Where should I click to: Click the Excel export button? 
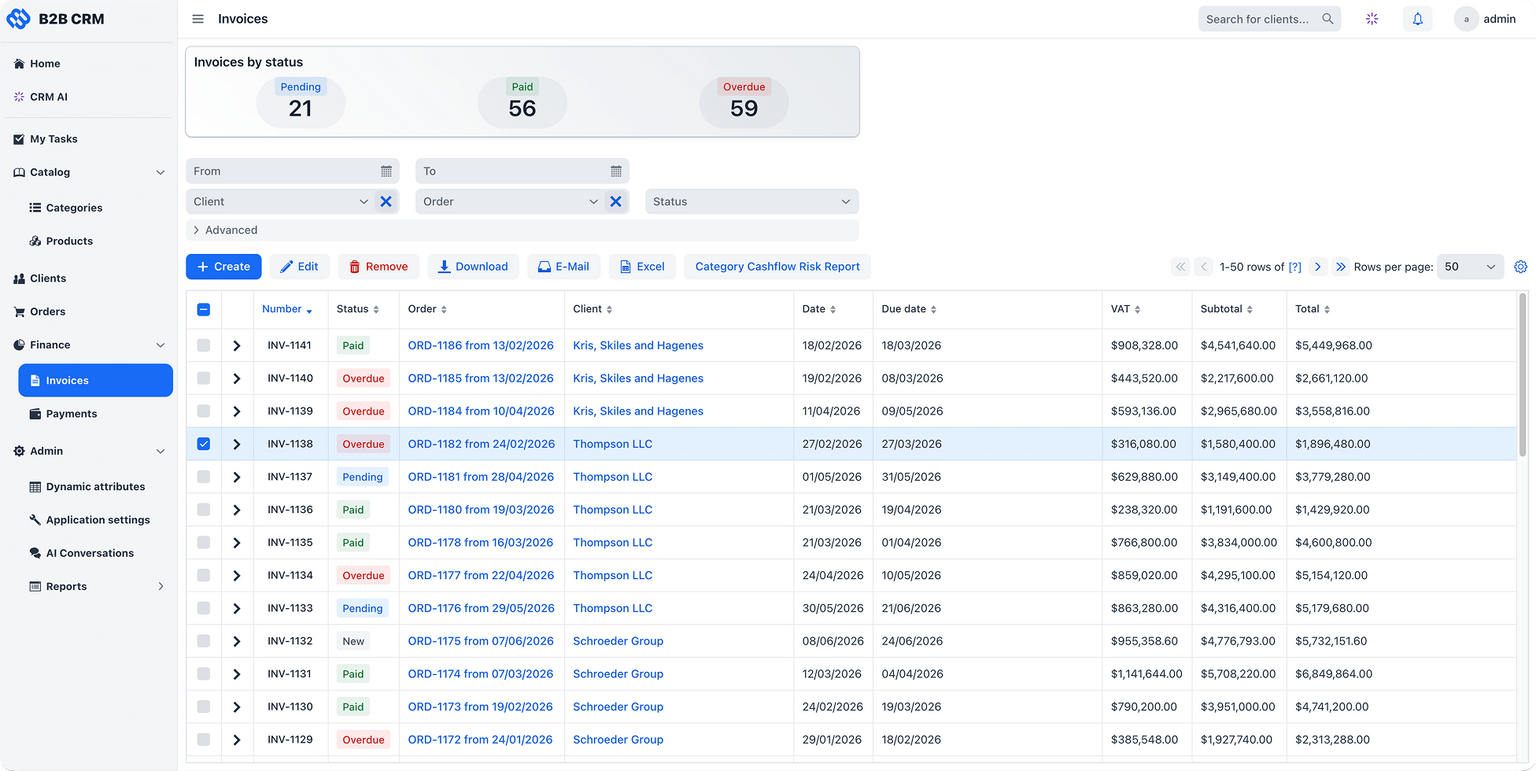pyautogui.click(x=642, y=267)
